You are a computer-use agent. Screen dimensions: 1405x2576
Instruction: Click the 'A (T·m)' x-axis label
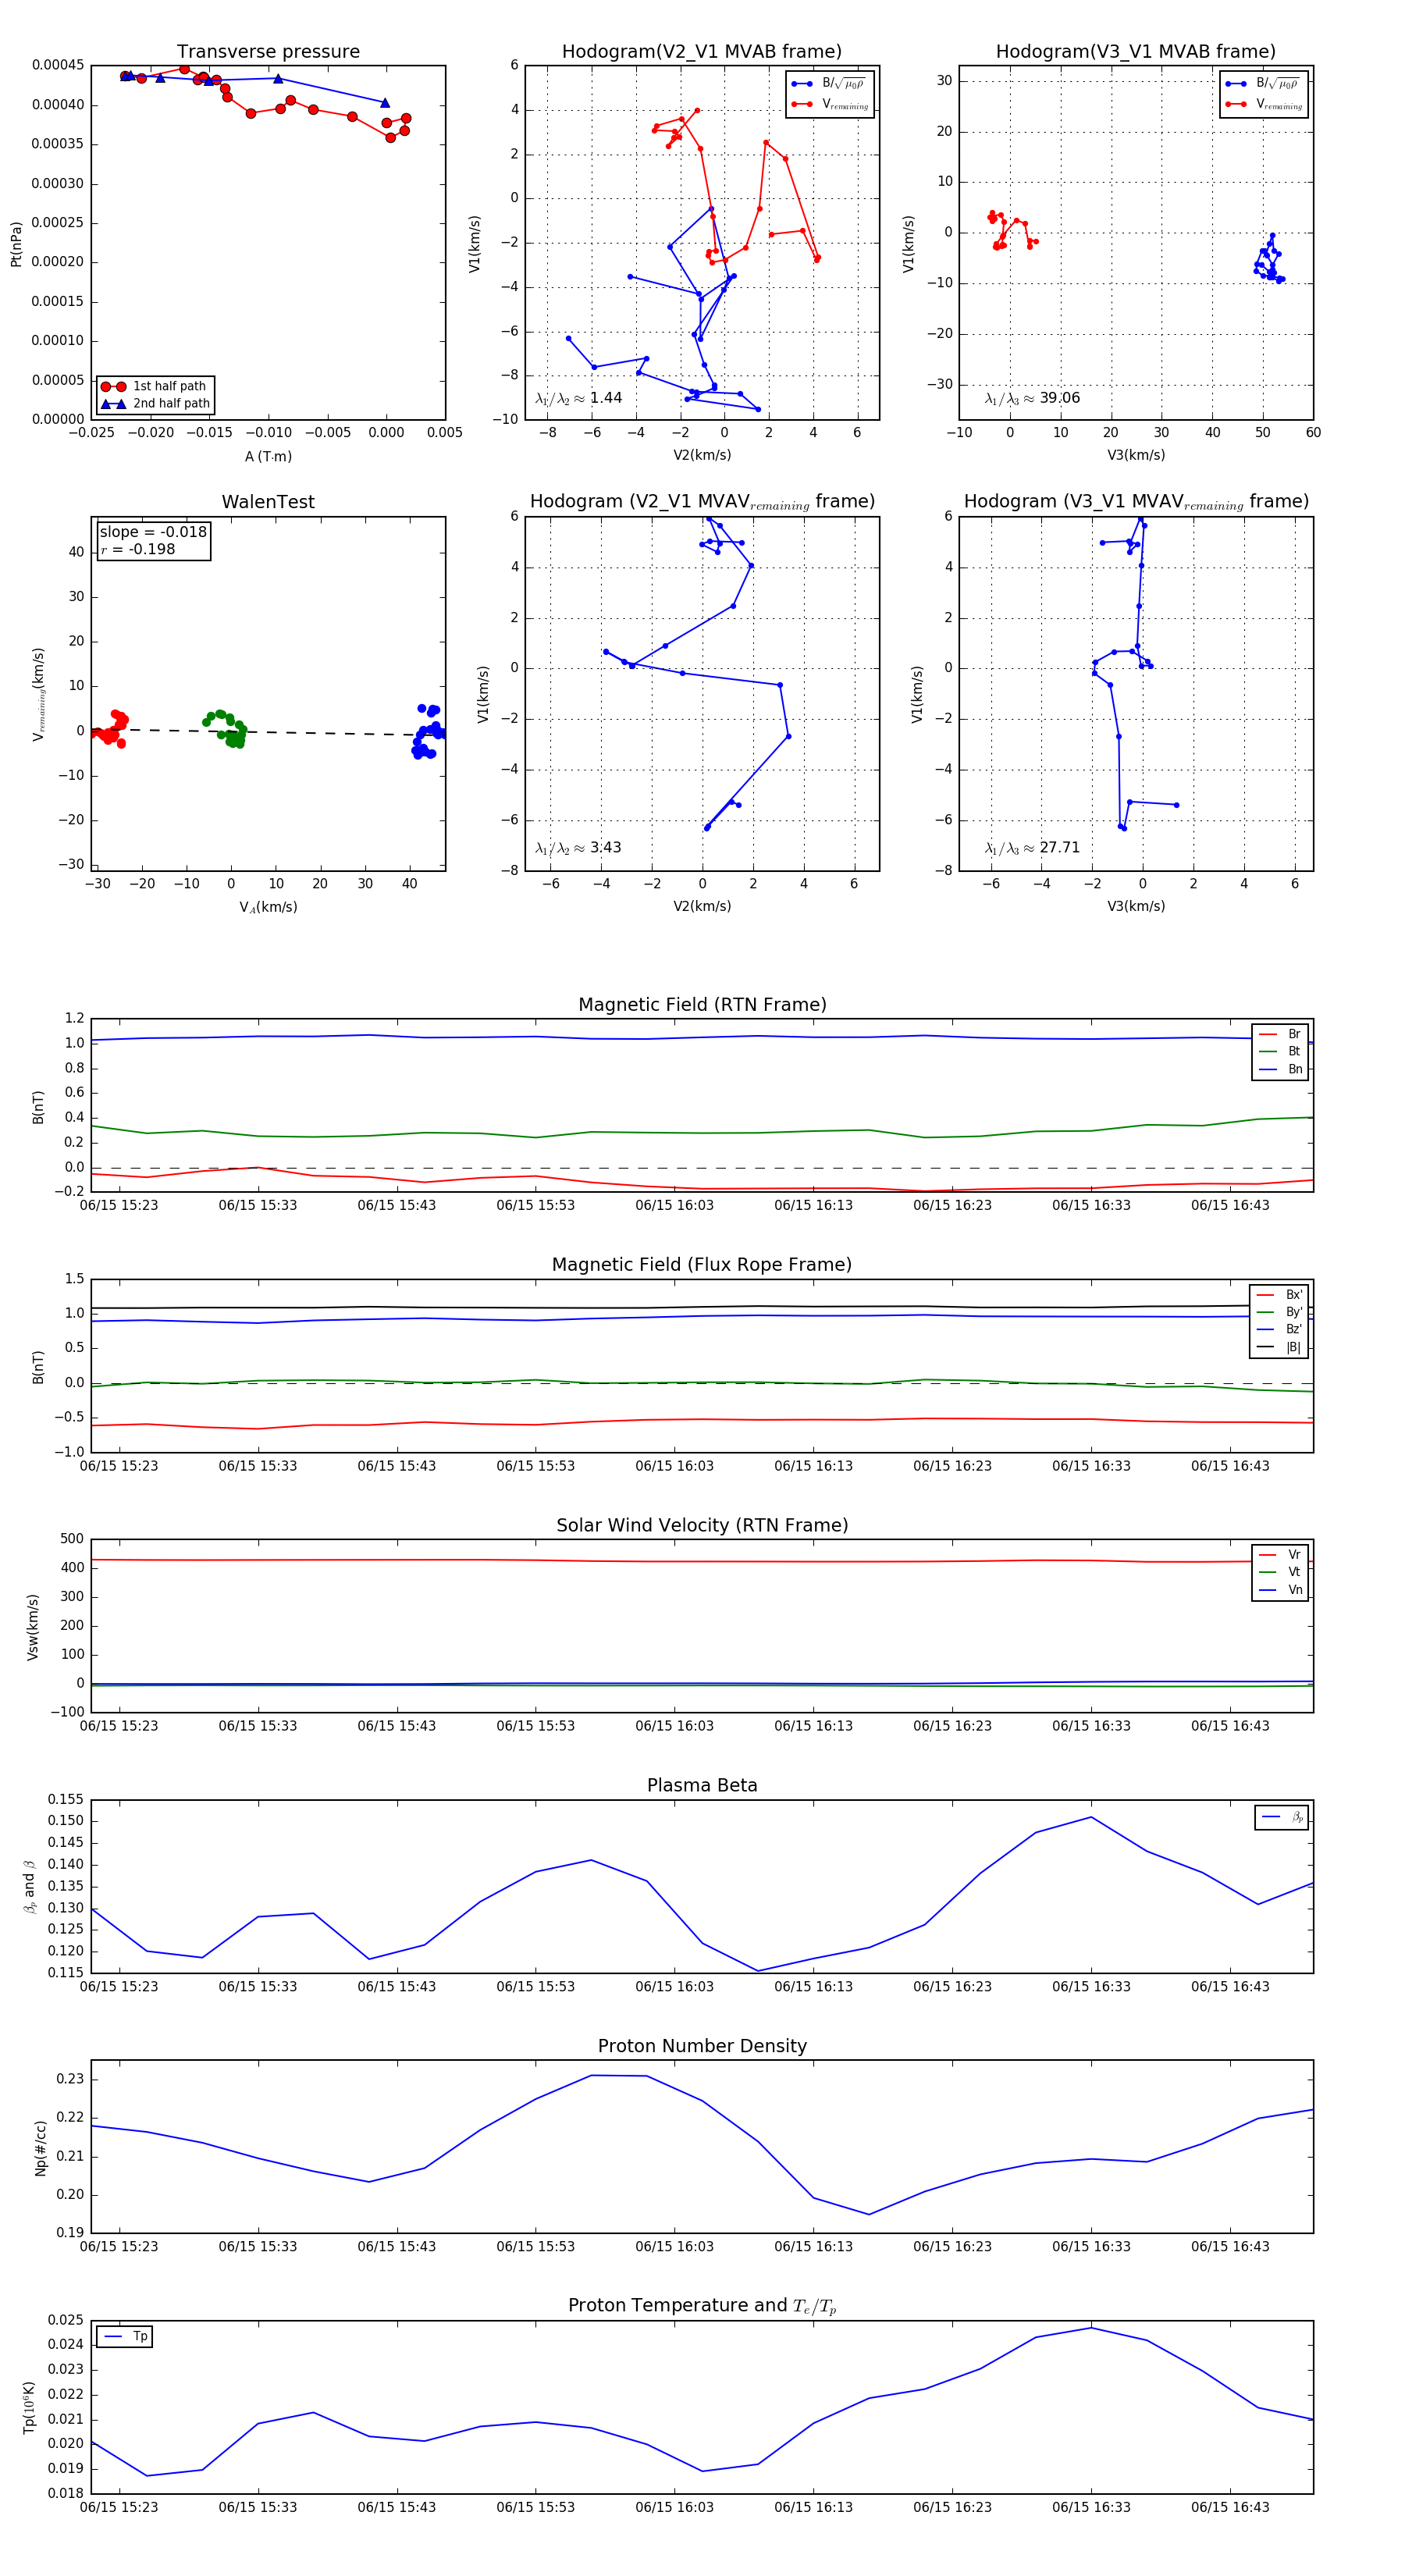click(268, 456)
